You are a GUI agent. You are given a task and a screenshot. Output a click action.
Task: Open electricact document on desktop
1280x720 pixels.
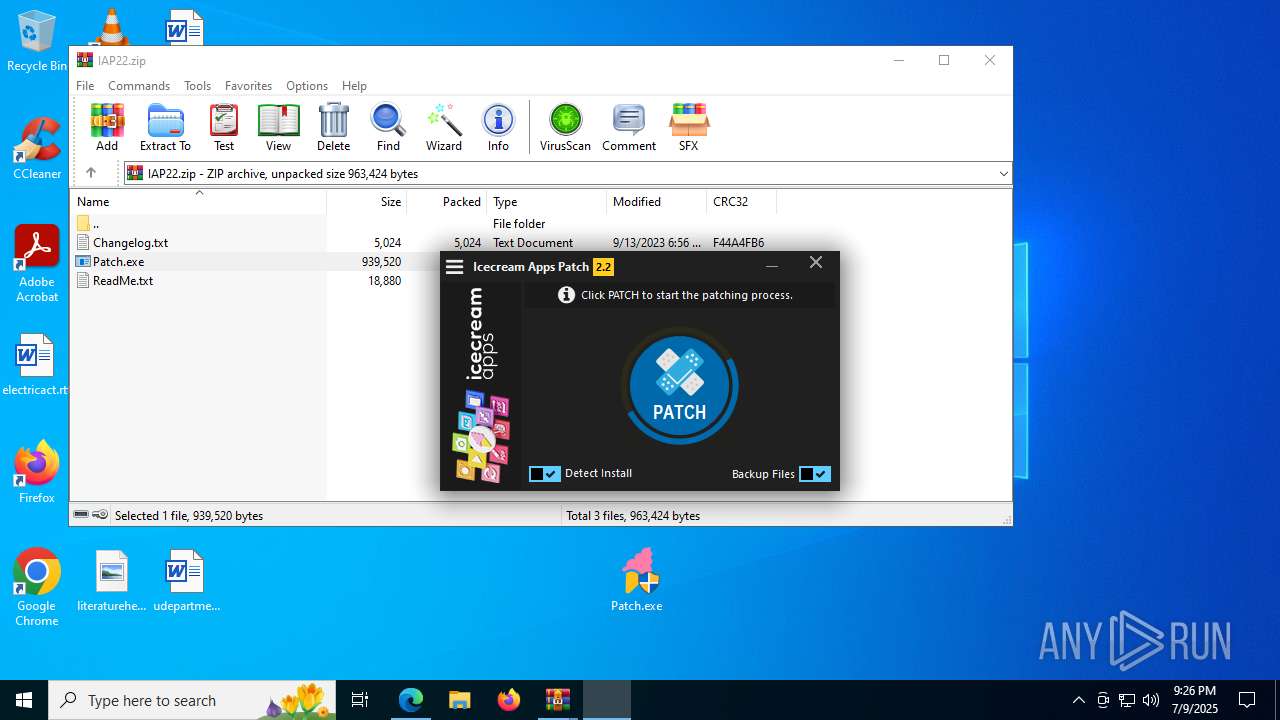coord(35,365)
